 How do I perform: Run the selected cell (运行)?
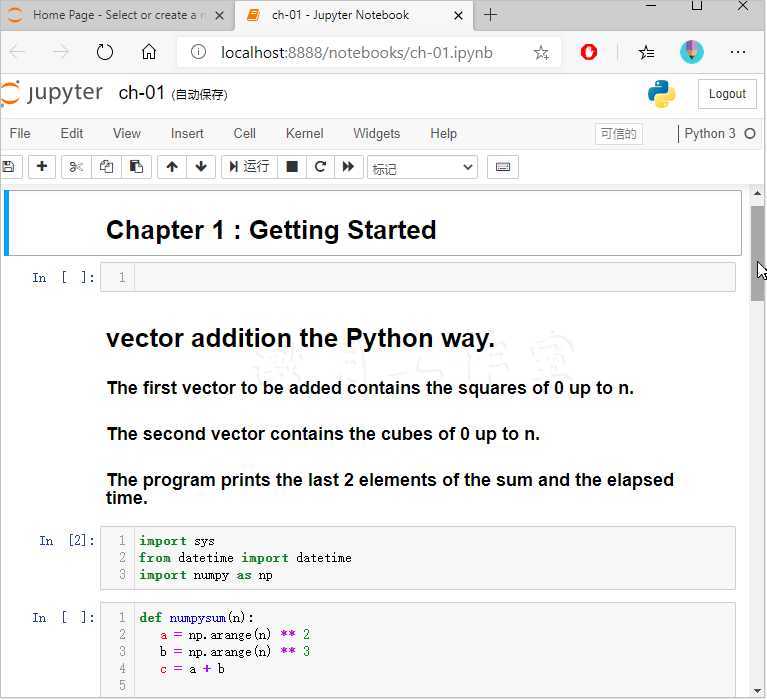coord(249,167)
